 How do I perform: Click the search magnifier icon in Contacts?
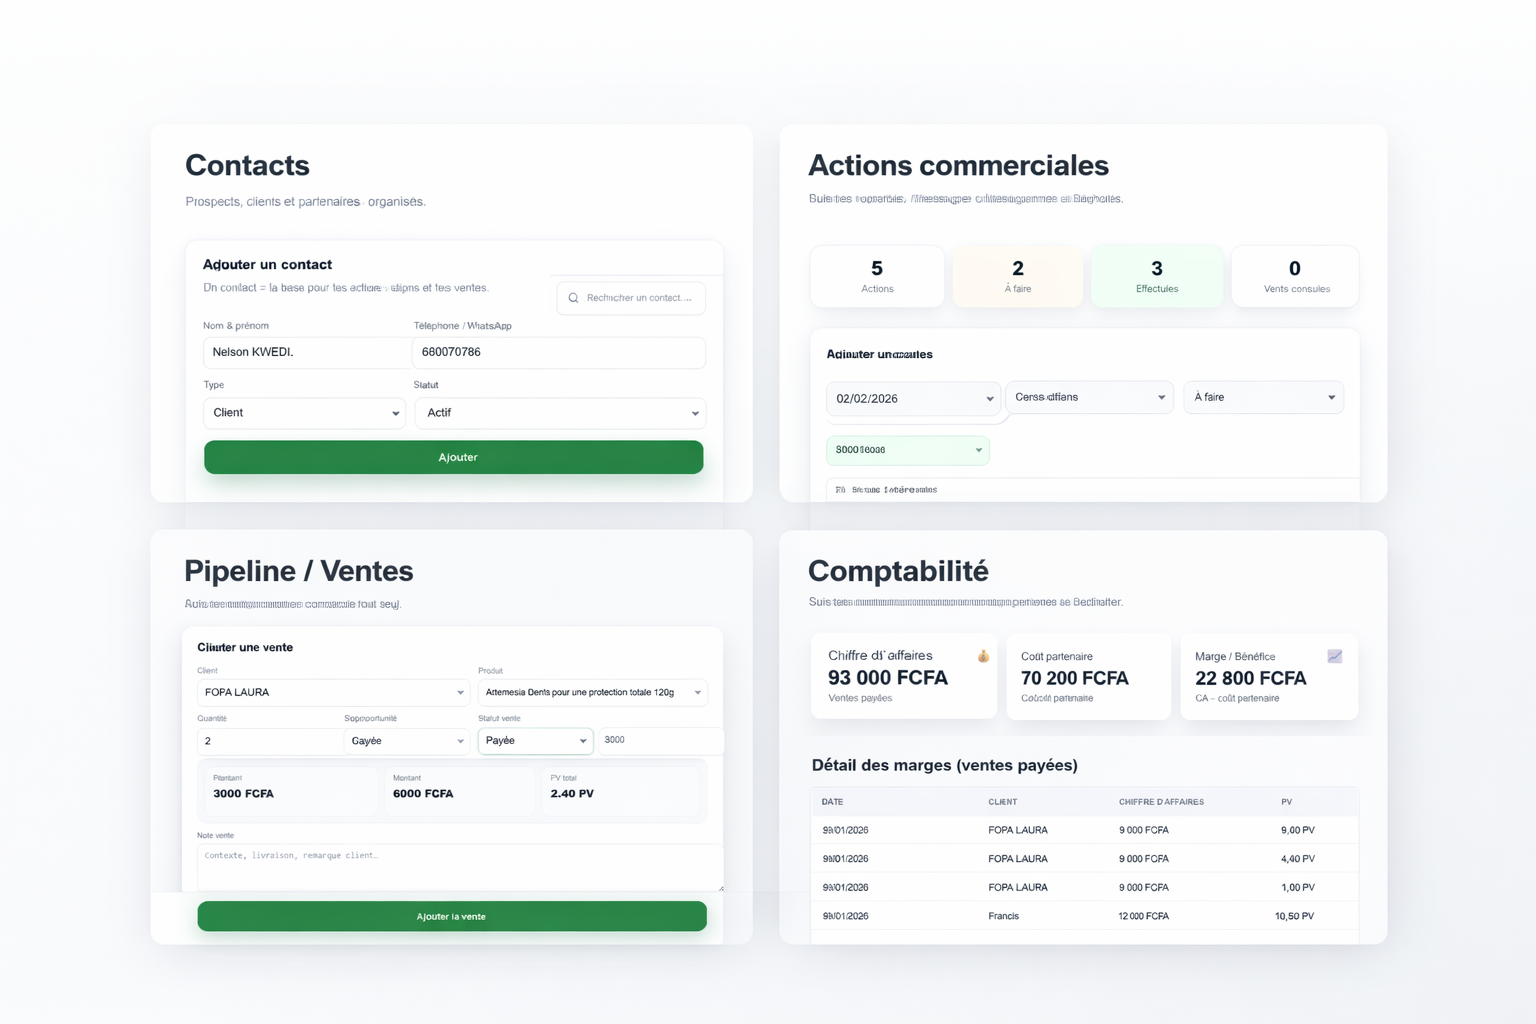573,297
